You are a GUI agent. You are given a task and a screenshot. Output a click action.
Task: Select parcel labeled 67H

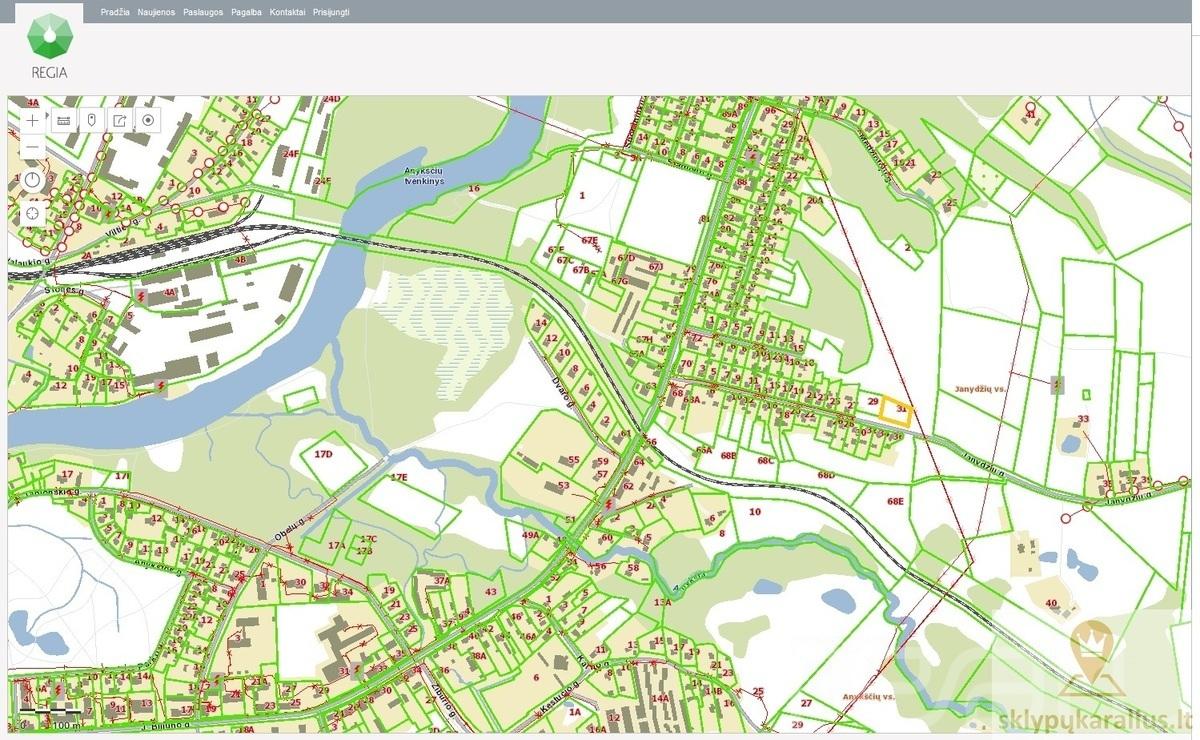[646, 339]
